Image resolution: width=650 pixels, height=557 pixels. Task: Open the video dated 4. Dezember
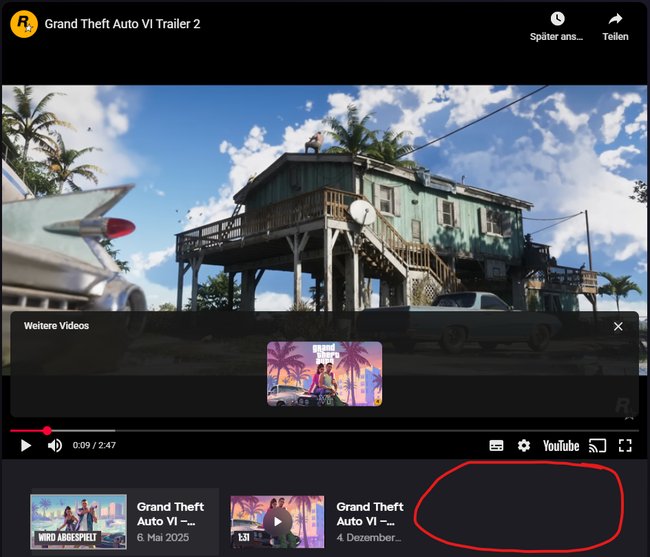pyautogui.click(x=370, y=522)
